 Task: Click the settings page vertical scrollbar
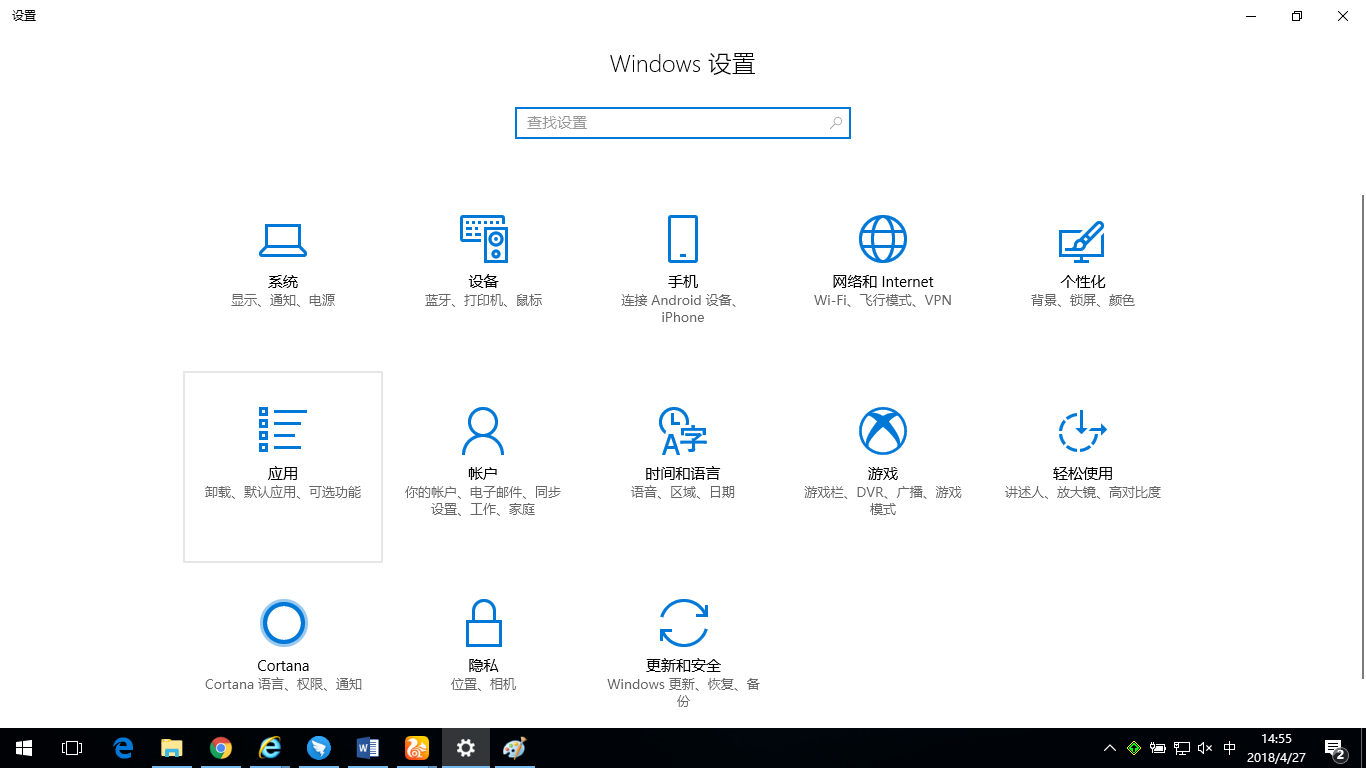[x=1361, y=437]
